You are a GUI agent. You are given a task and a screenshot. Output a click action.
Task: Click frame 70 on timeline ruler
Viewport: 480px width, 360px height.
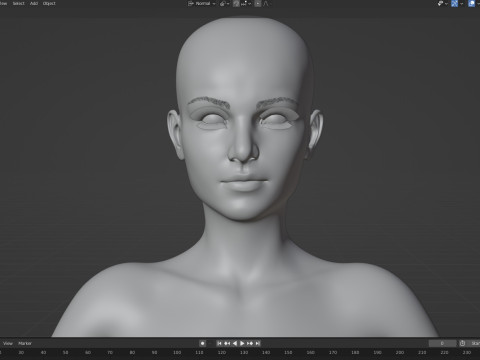[110, 353]
